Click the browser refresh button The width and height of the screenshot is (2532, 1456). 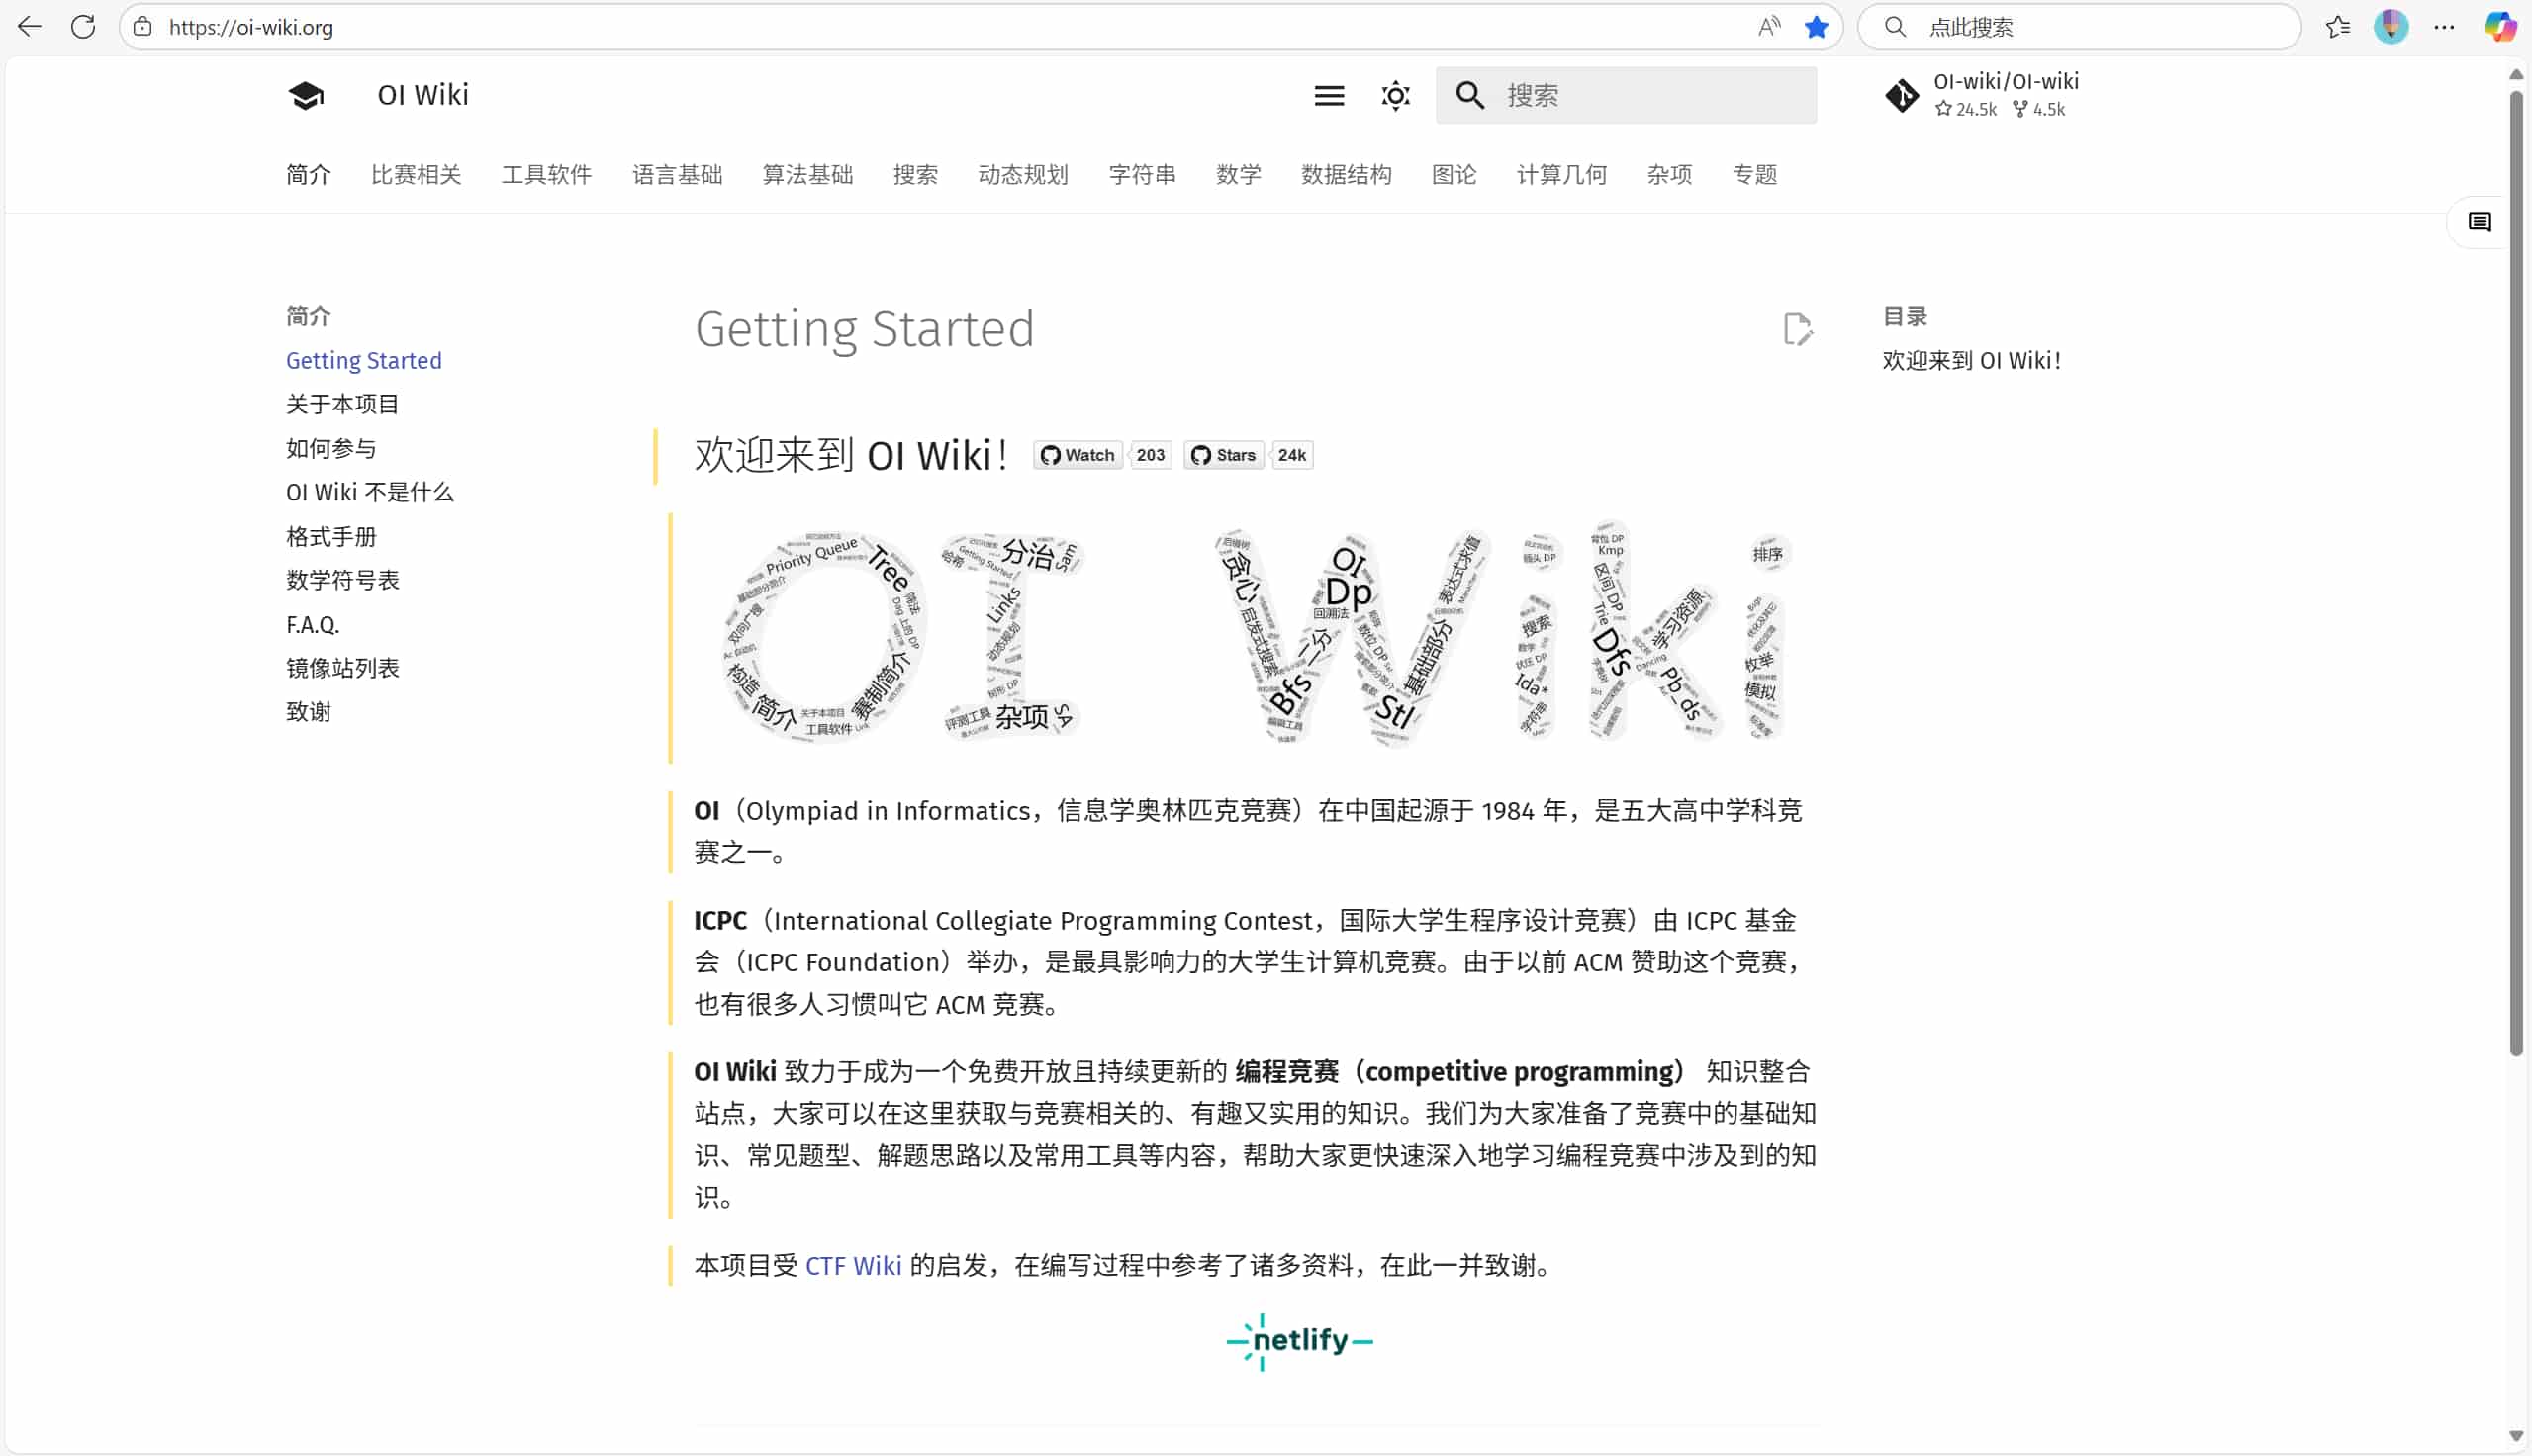[x=83, y=27]
